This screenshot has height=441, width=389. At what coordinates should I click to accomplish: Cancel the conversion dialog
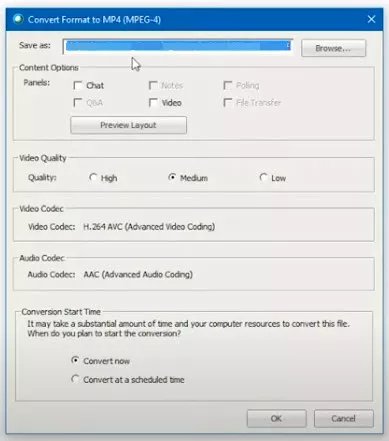[x=343, y=418]
